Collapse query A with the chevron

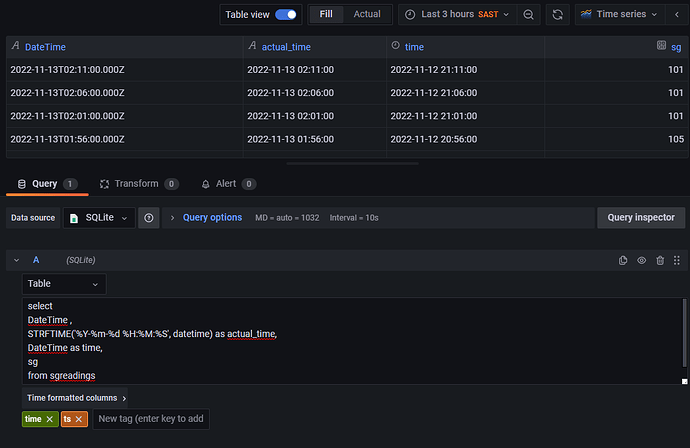[x=16, y=261]
